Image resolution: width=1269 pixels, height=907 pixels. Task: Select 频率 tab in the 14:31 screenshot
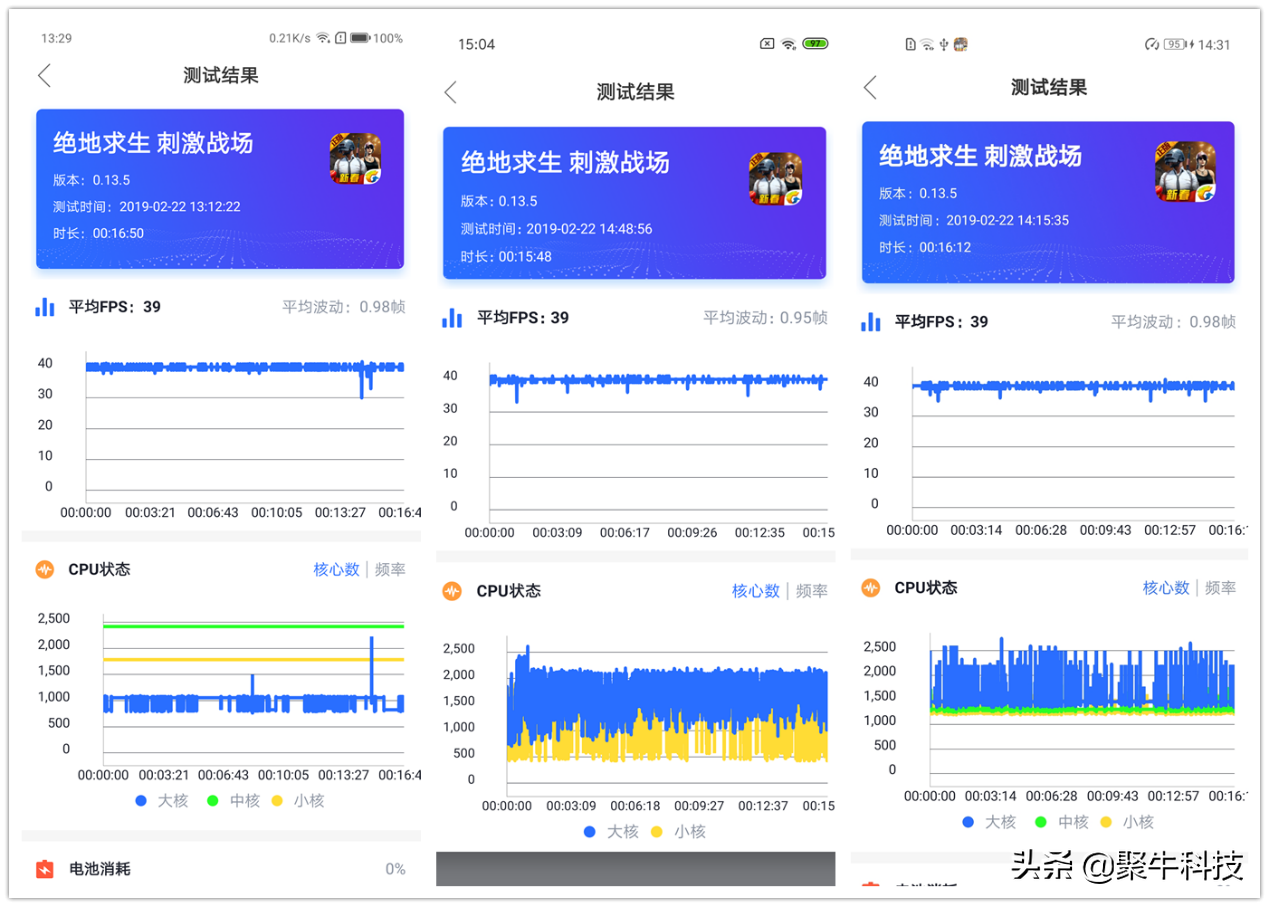1220,588
